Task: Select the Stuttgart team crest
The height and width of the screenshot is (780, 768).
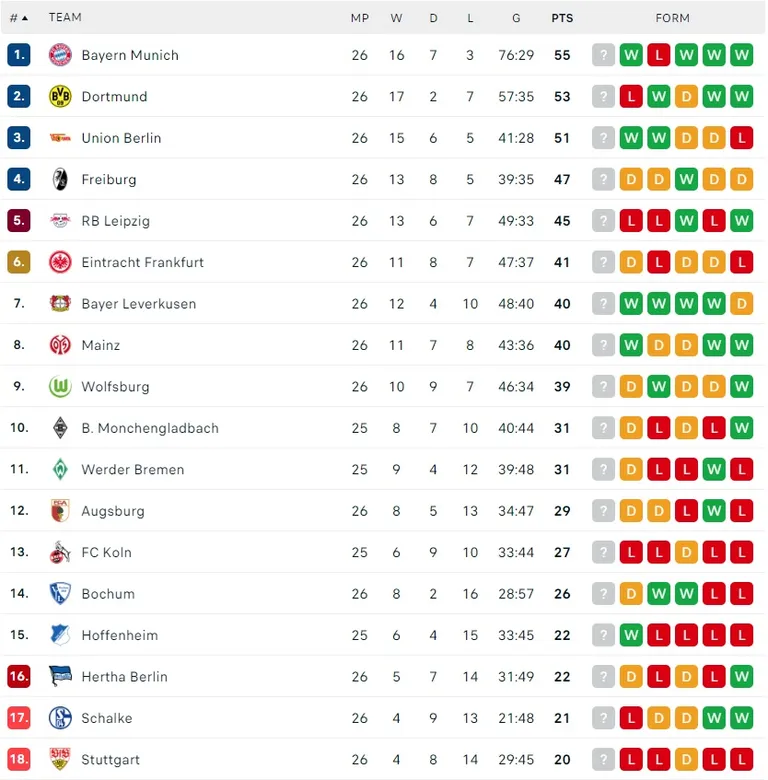Action: (x=60, y=759)
